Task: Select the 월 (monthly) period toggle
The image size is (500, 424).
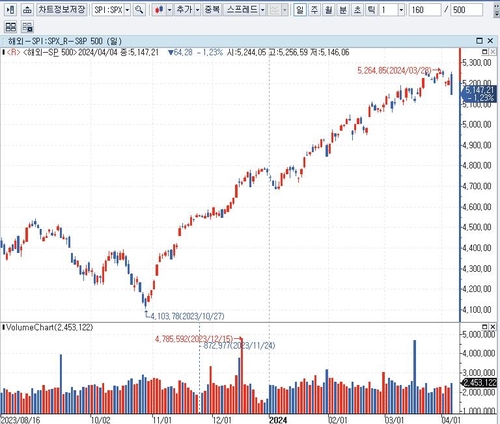Action: point(329,10)
